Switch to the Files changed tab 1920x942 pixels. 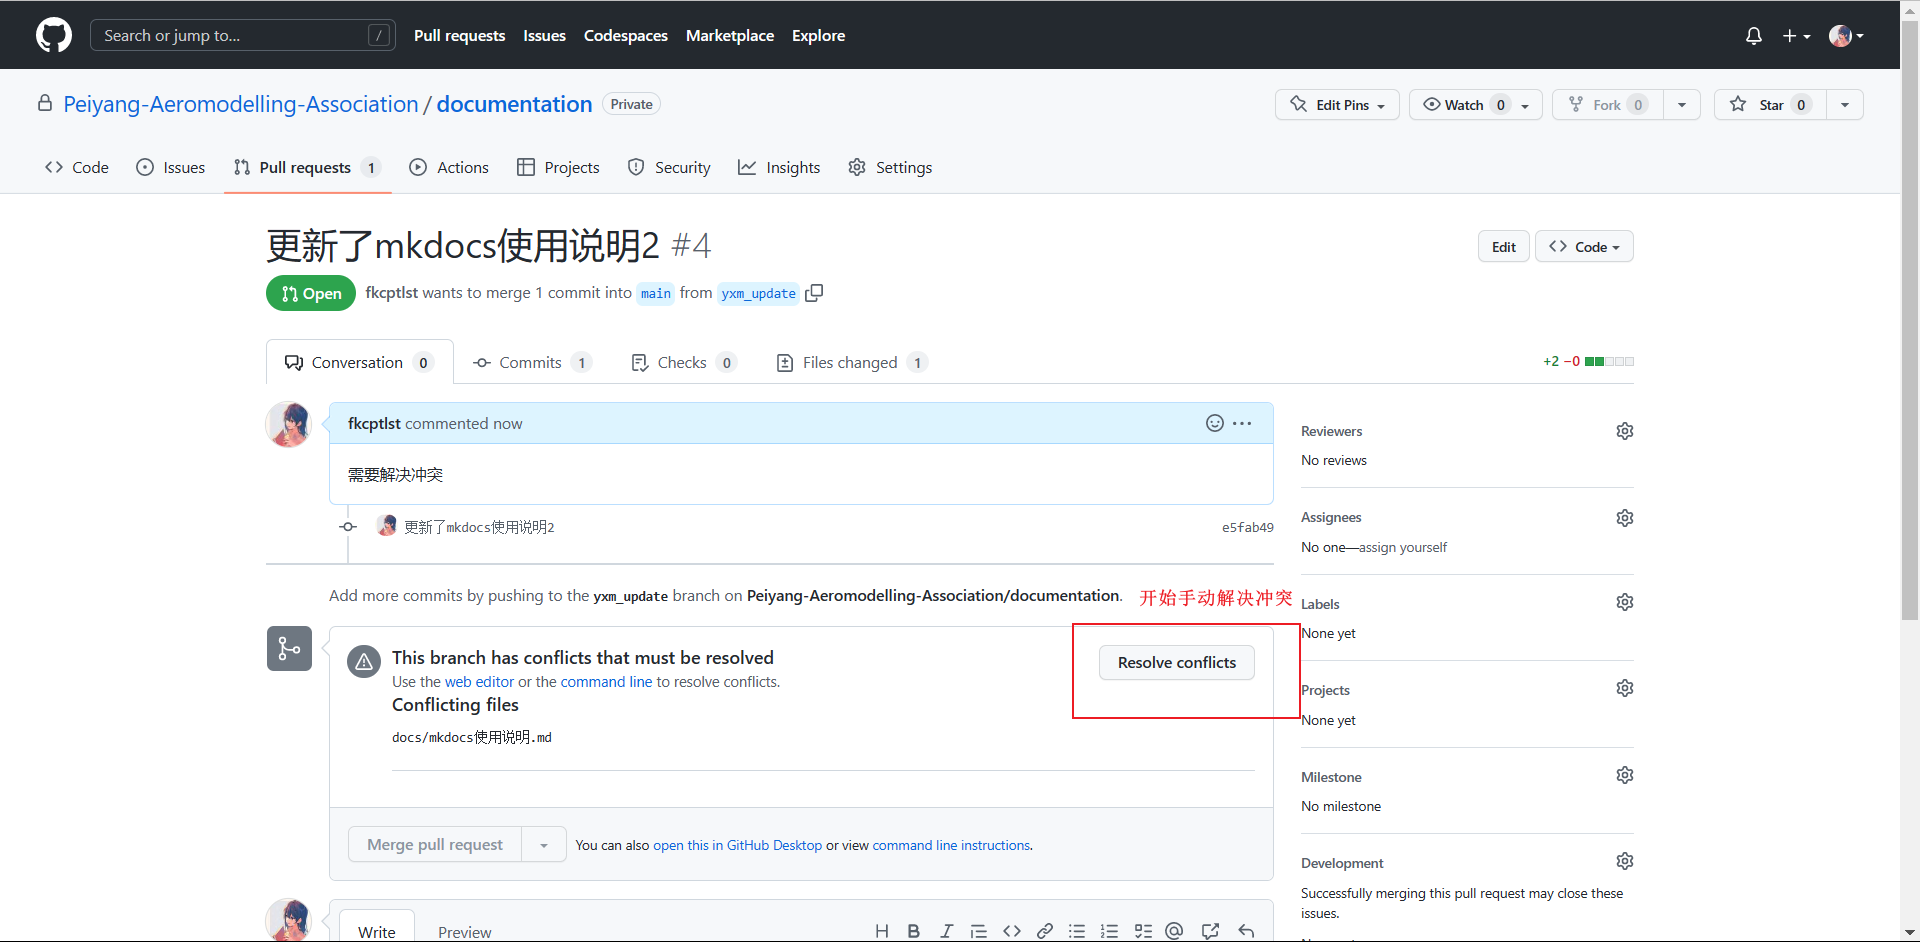(x=850, y=362)
